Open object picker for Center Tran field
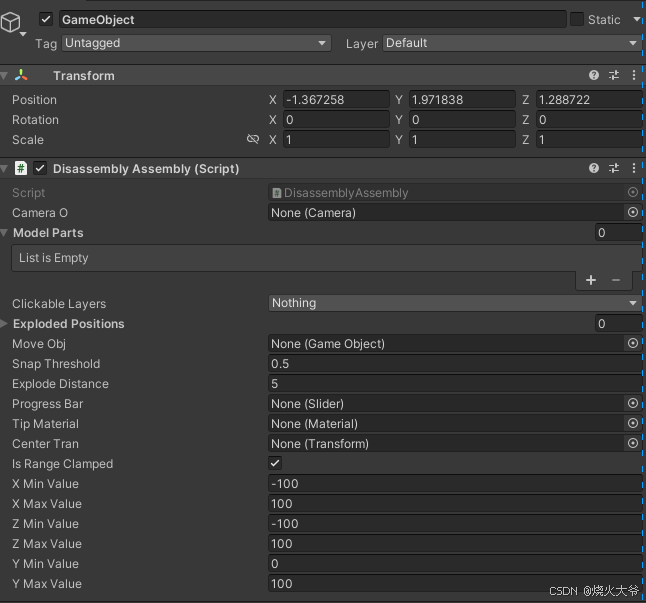This screenshot has width=646, height=603. (x=633, y=443)
